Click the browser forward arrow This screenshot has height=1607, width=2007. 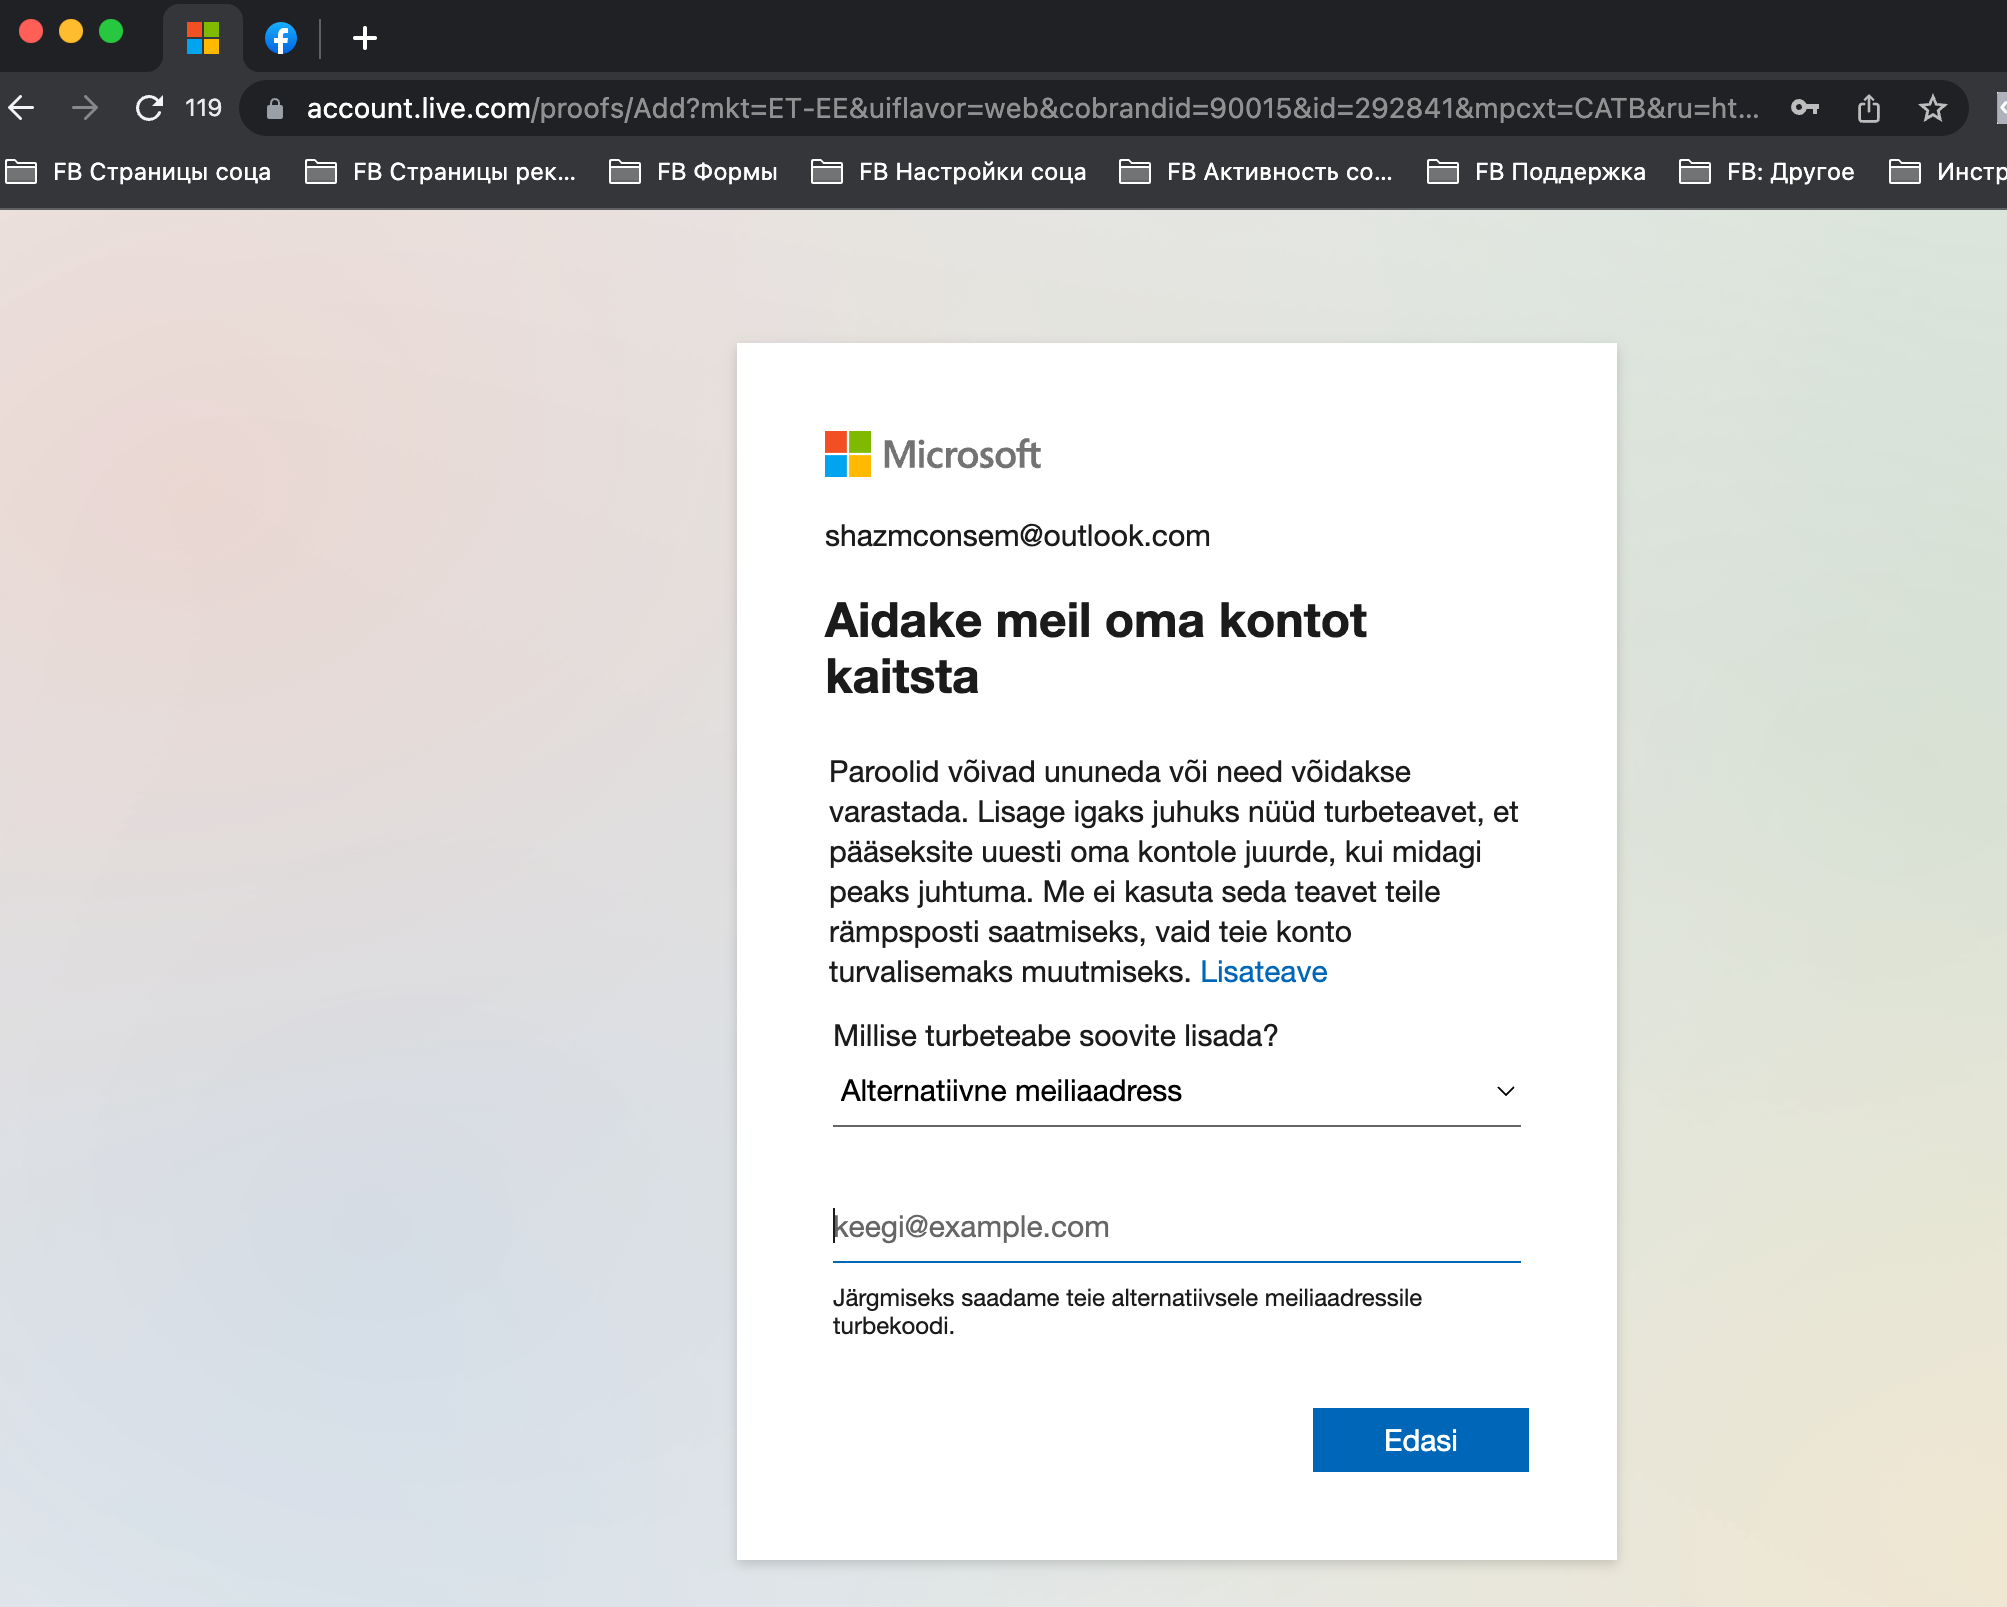click(86, 108)
